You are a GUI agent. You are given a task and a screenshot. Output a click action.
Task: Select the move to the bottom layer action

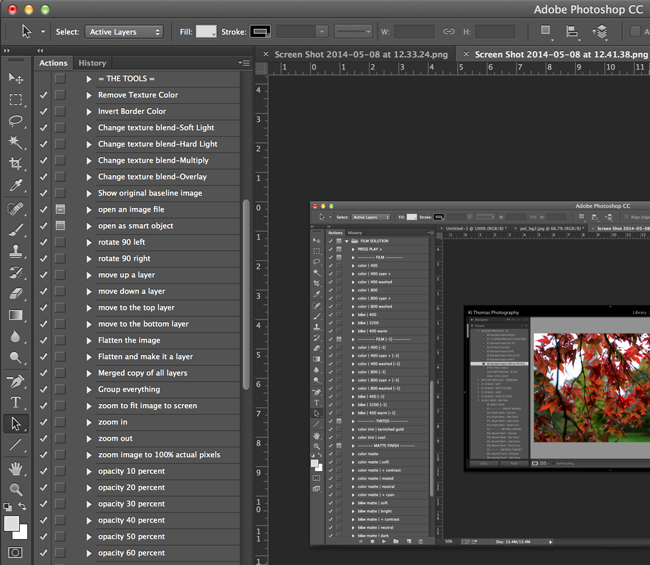(x=143, y=324)
